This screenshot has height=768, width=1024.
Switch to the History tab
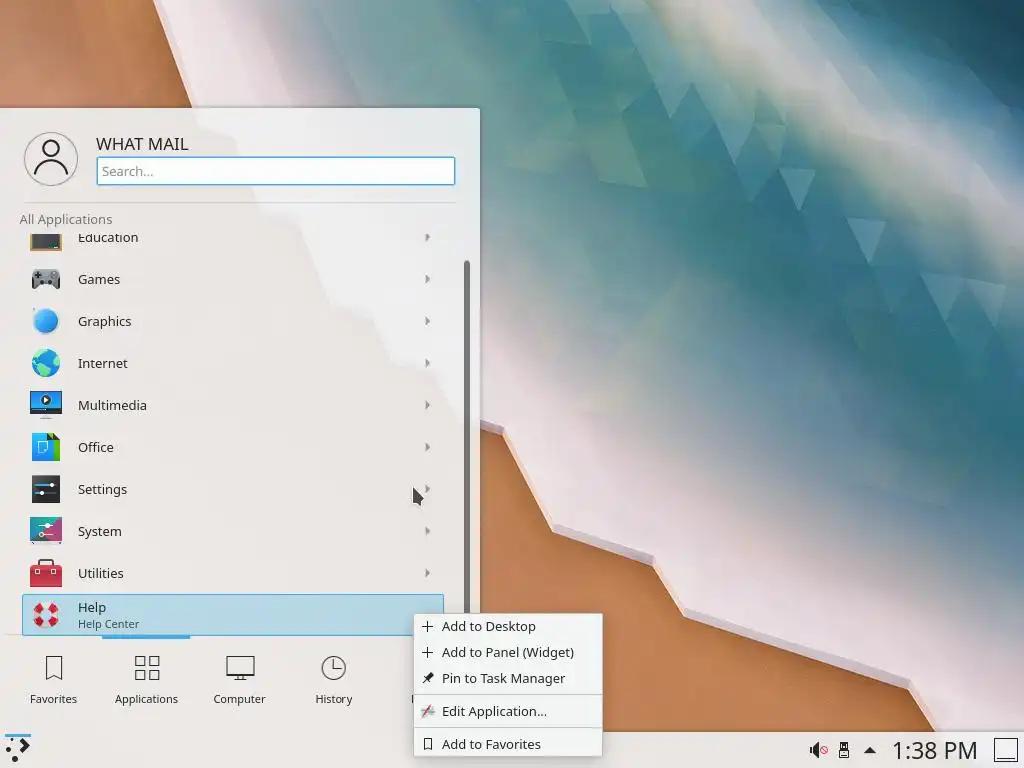tap(334, 680)
